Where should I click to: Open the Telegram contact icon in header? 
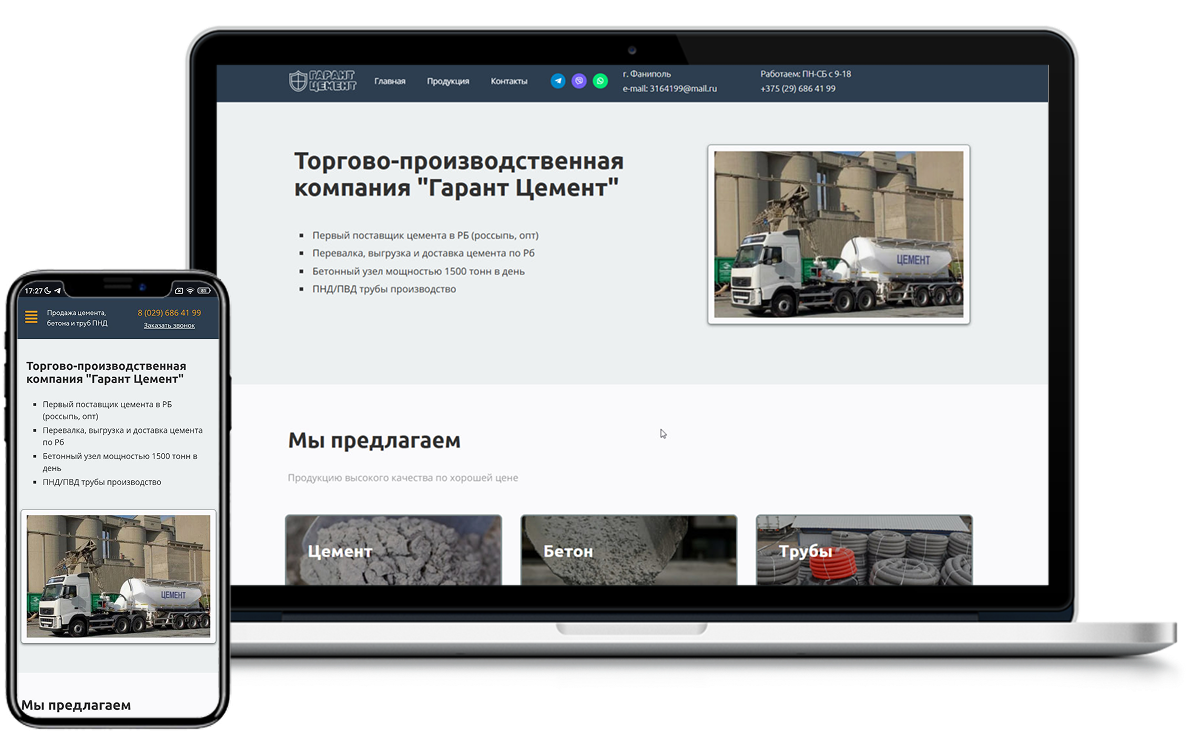[558, 81]
